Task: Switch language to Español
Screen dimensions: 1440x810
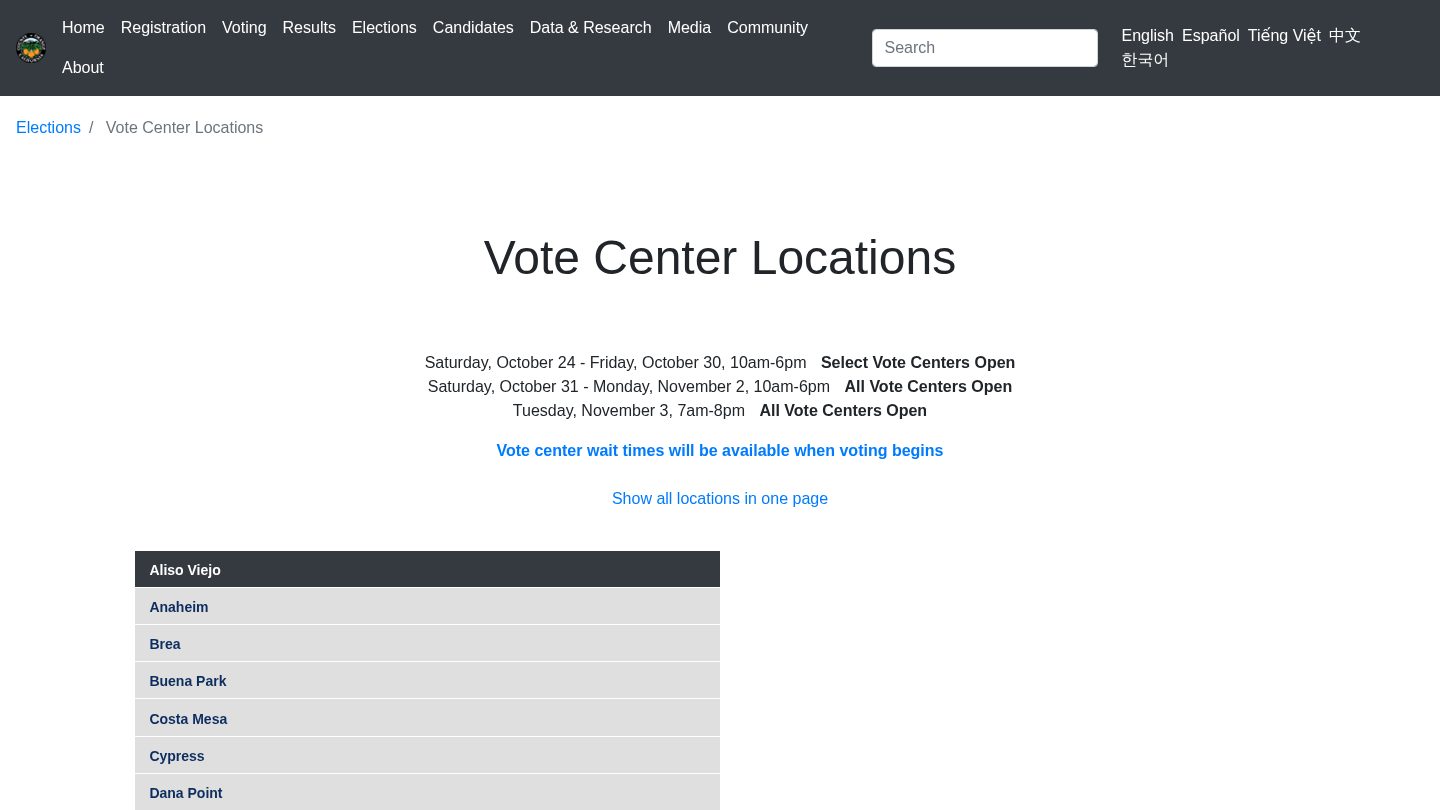Action: pyautogui.click(x=1211, y=36)
